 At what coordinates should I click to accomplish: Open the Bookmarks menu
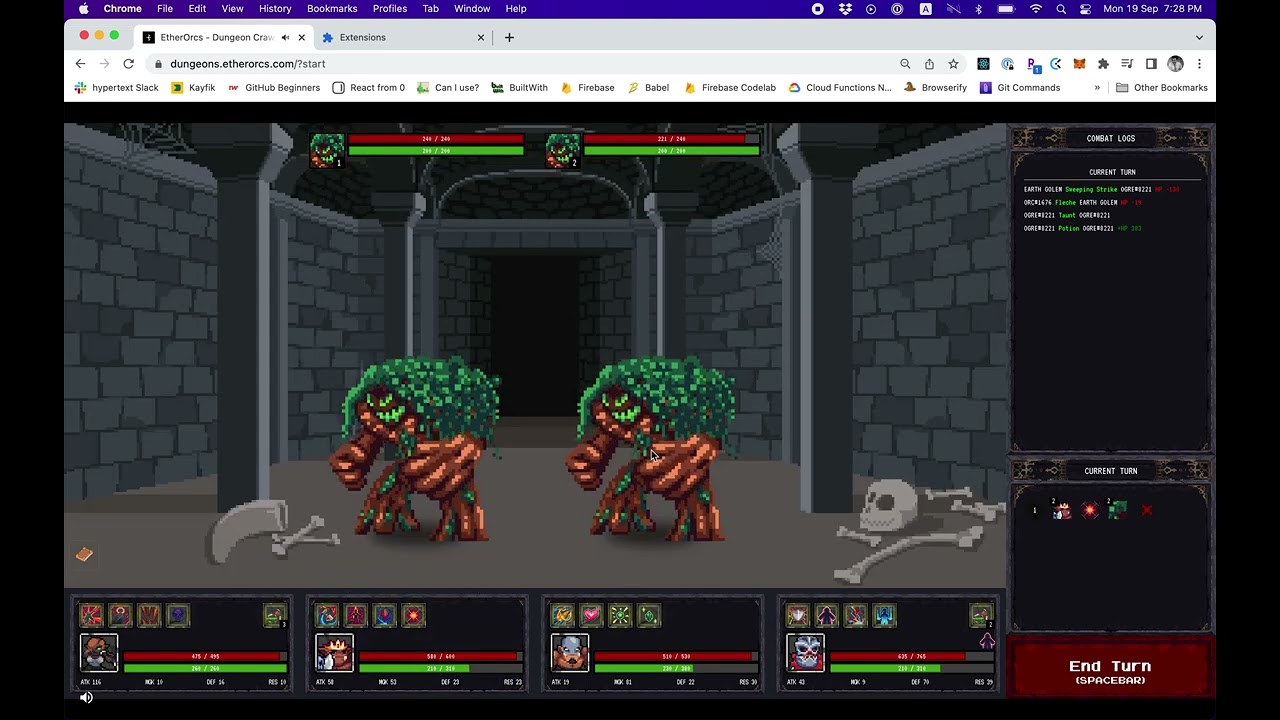pyautogui.click(x=332, y=9)
